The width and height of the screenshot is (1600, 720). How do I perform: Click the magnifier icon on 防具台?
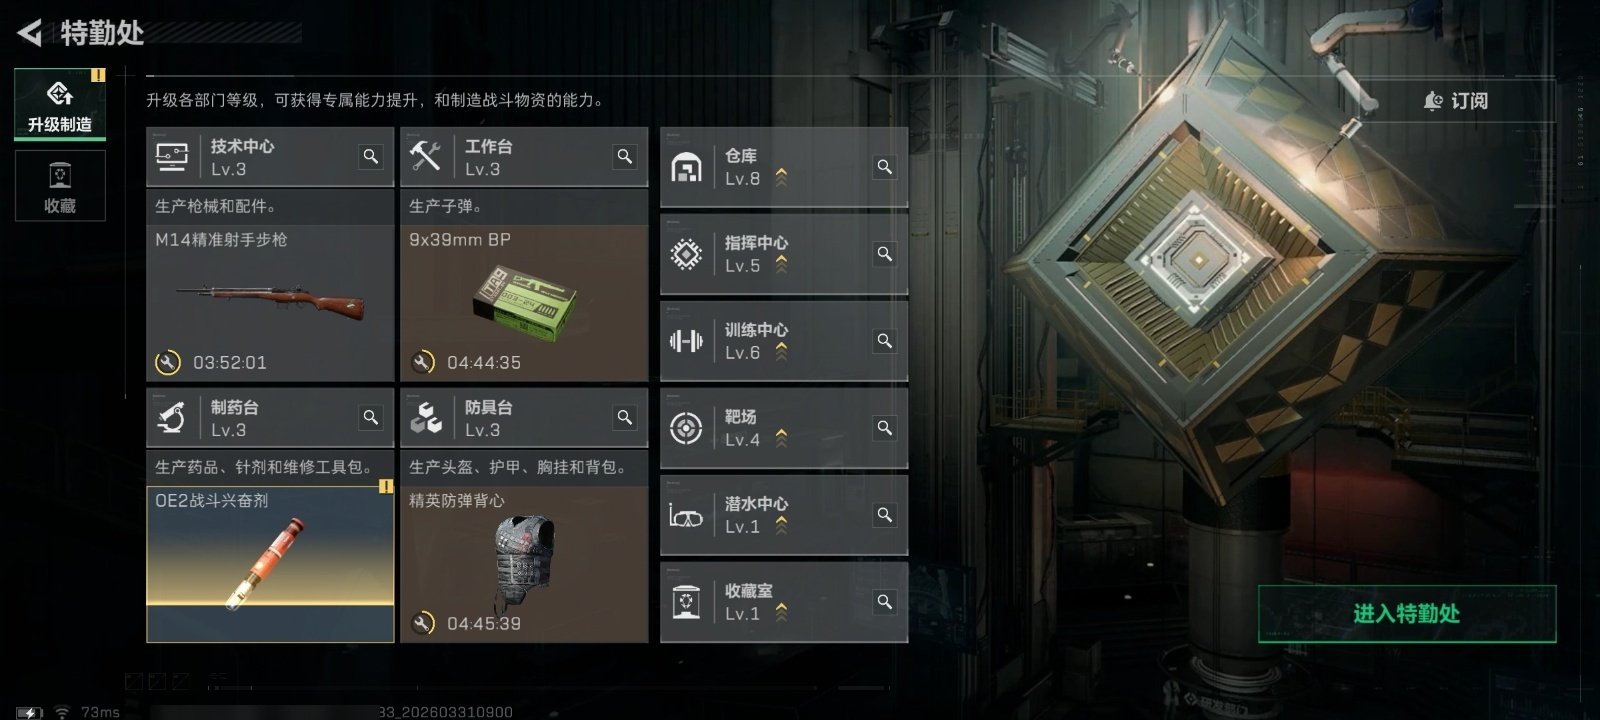point(625,418)
